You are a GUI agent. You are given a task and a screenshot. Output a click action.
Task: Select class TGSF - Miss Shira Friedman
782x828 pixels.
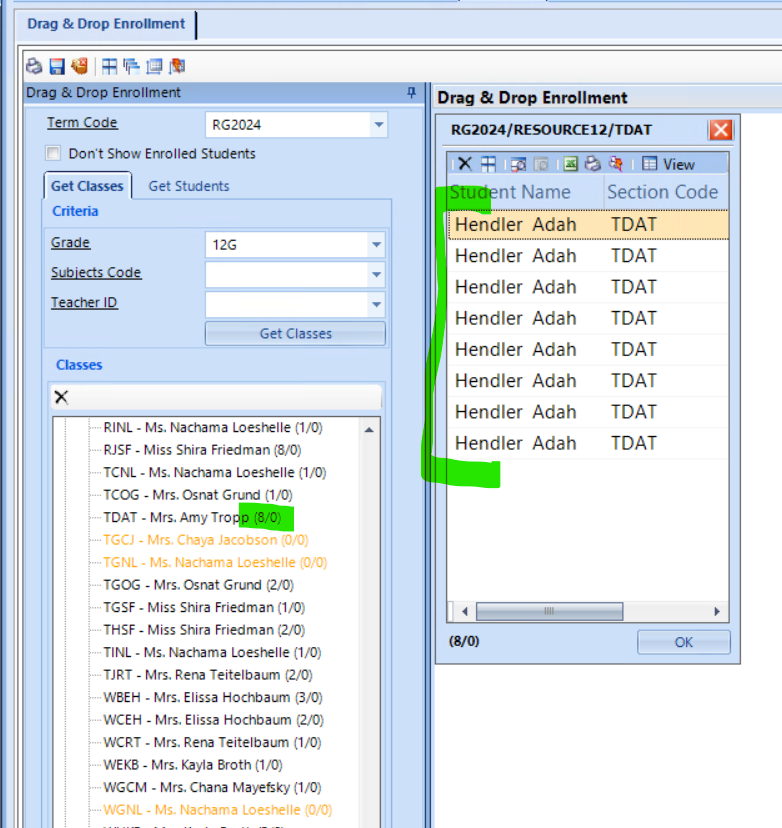pos(204,607)
